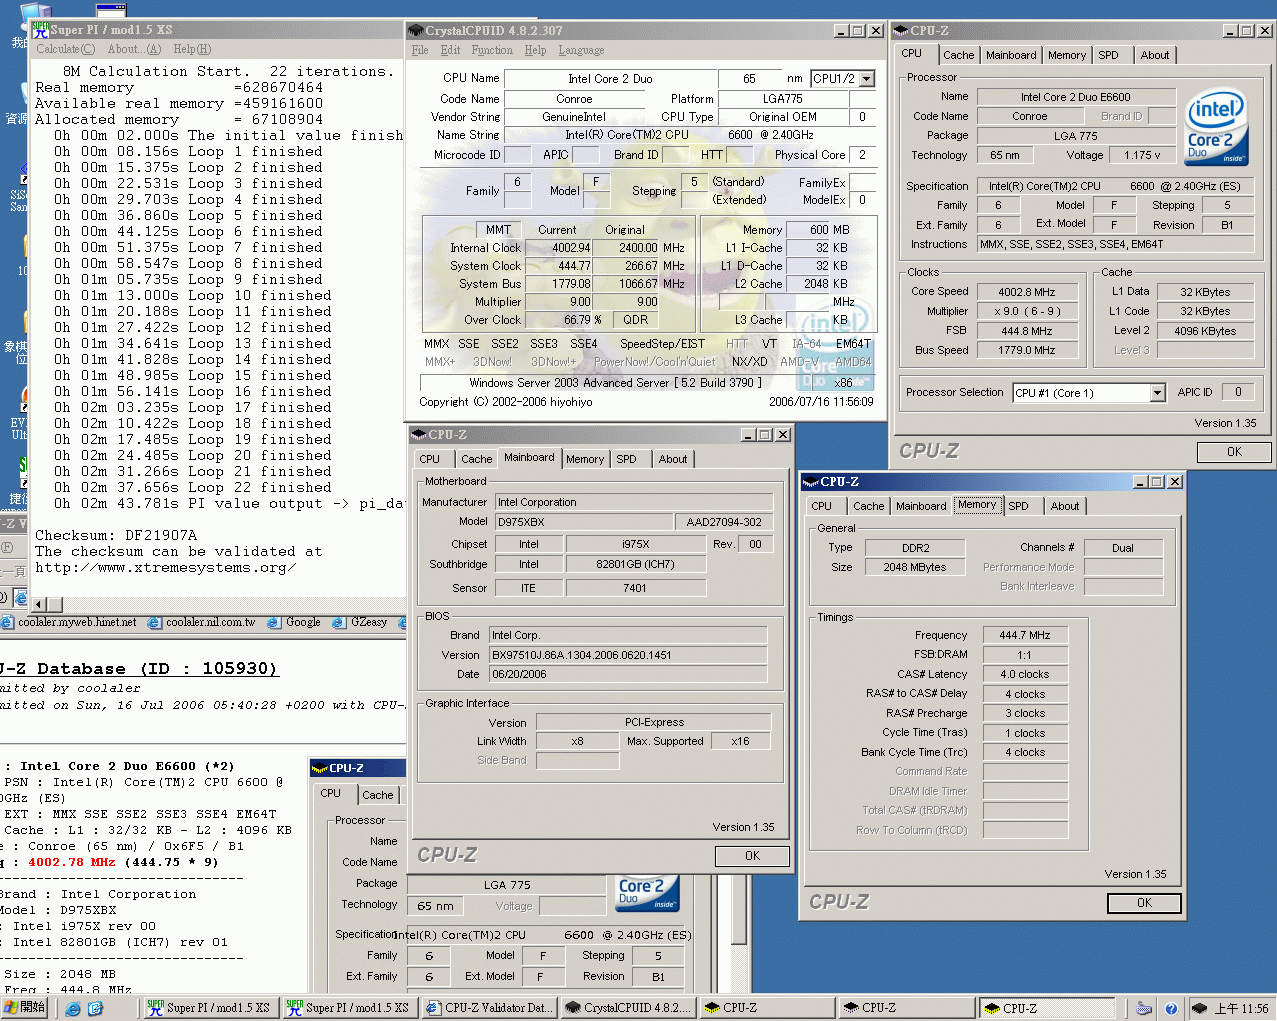Click OK in the CPU-Z Mainboard window

tap(752, 856)
